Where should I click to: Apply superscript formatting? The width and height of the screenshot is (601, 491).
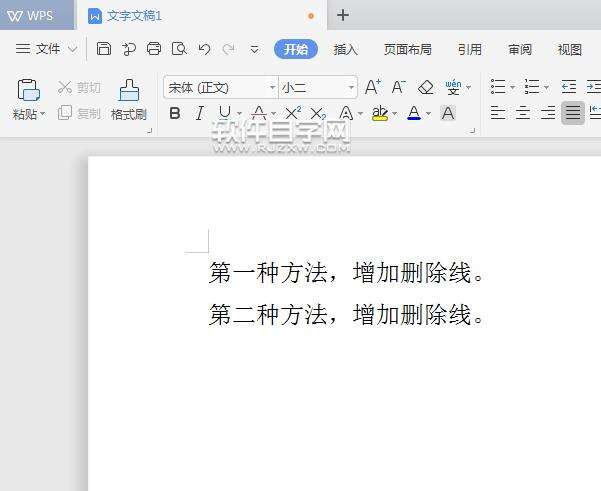(x=293, y=113)
